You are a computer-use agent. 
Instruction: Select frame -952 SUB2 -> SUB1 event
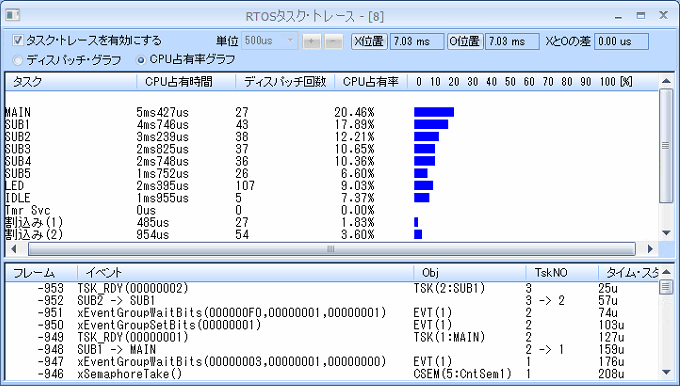pos(332,301)
